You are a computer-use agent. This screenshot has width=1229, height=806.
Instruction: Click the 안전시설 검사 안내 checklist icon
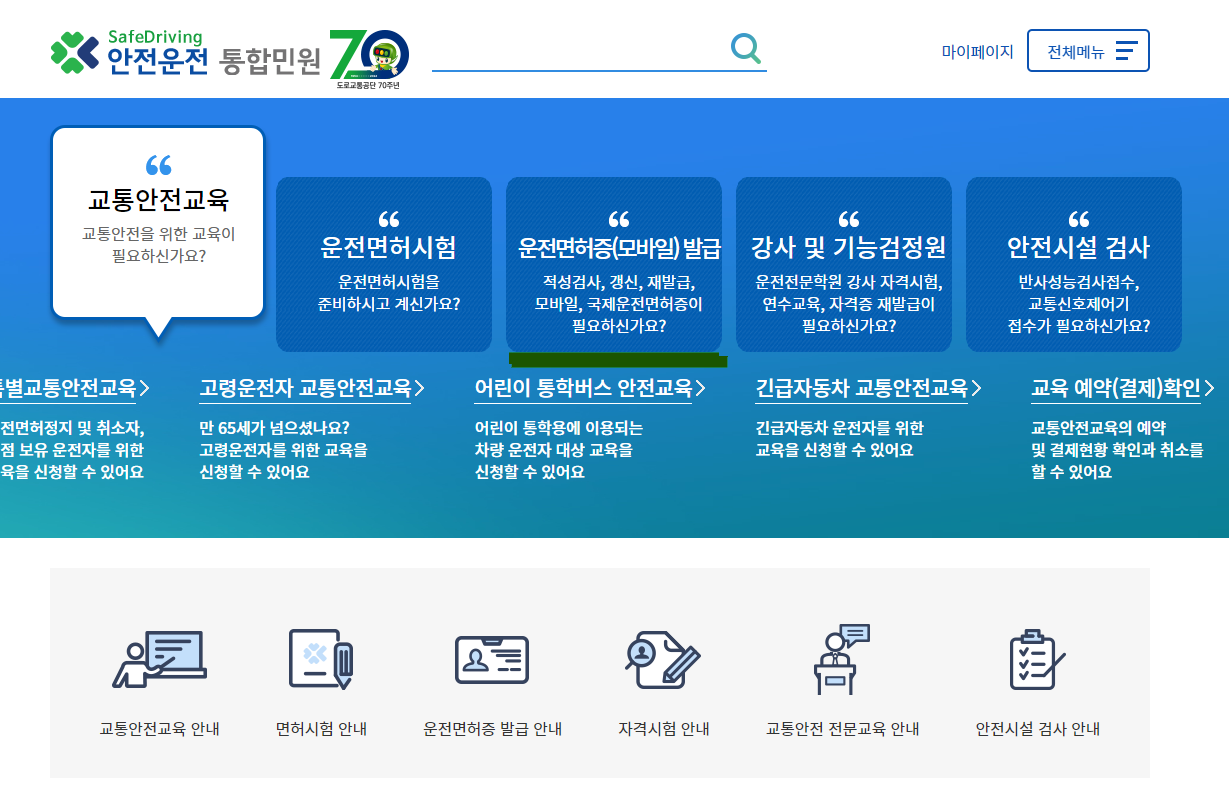pos(1037,660)
